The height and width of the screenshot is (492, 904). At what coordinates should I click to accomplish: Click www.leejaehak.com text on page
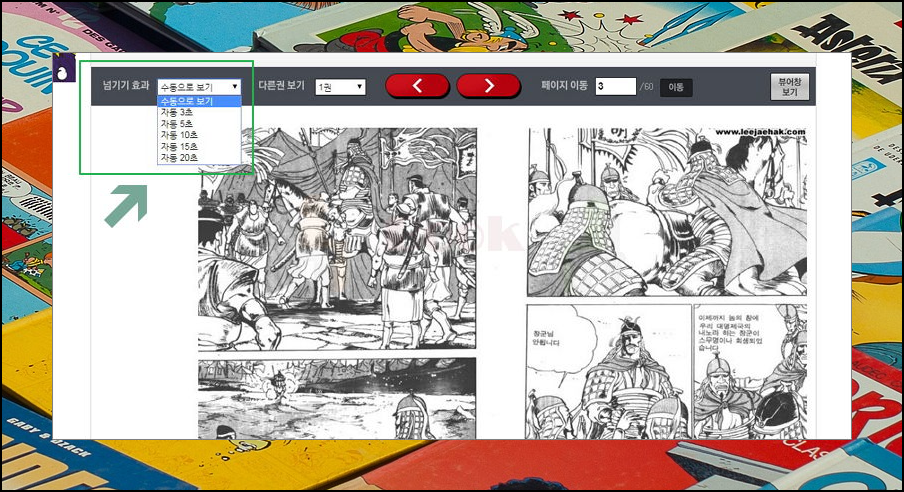(760, 132)
